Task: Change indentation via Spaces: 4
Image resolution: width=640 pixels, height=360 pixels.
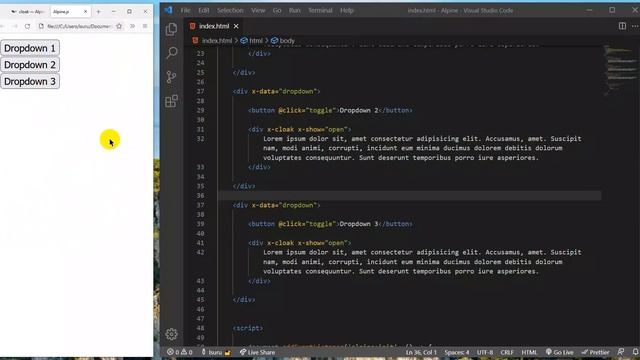Action: click(456, 352)
